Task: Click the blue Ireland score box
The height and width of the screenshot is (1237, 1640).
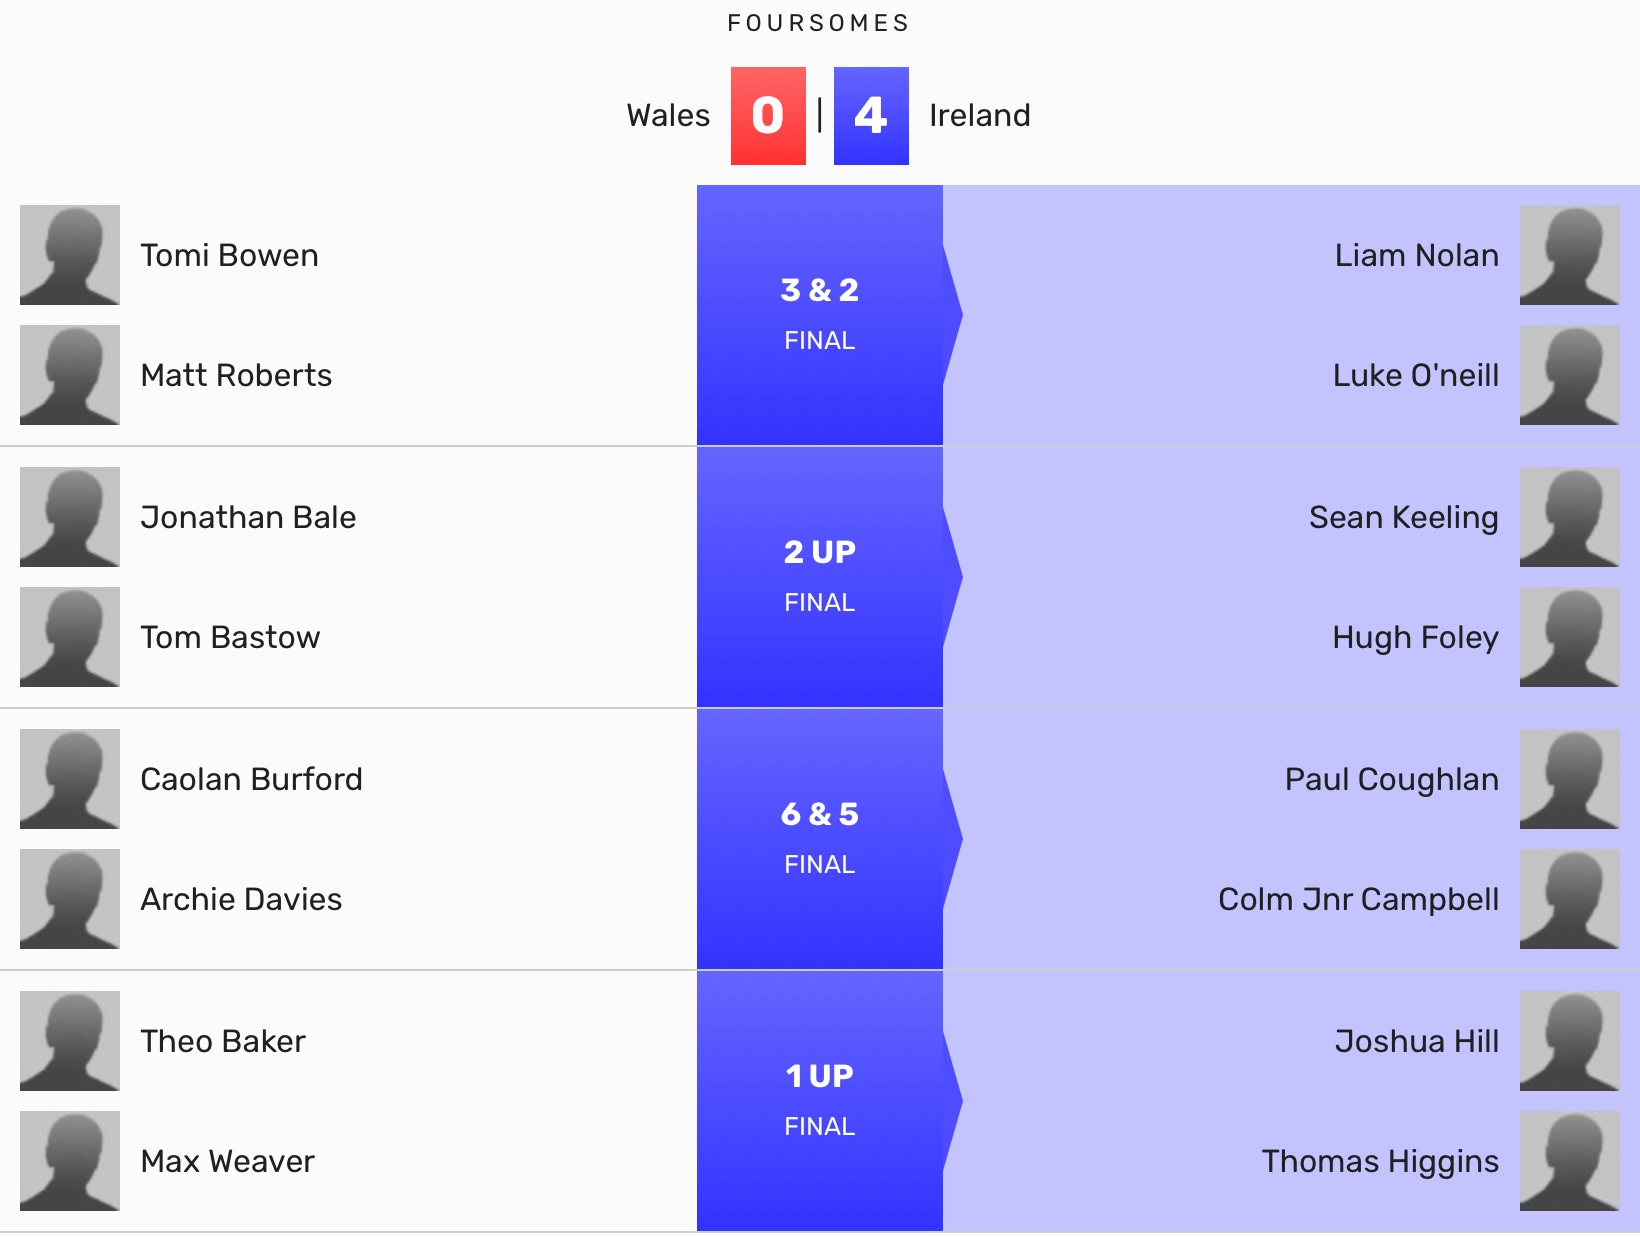Action: (x=871, y=116)
